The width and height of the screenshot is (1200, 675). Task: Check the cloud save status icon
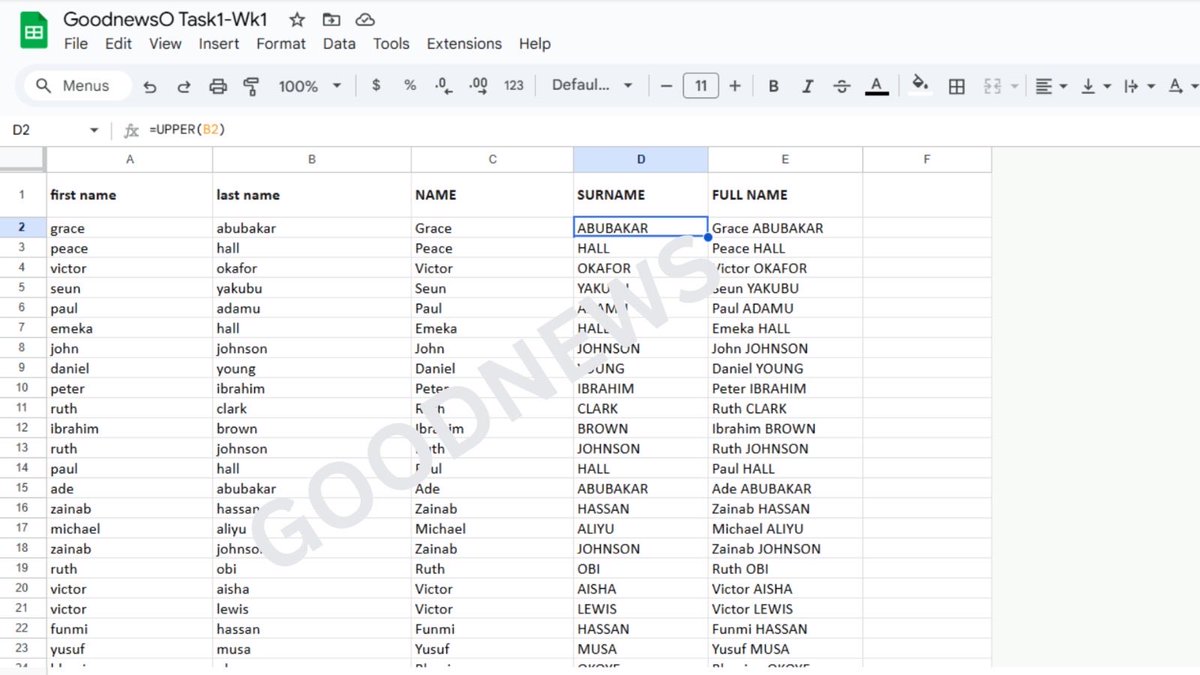point(365,19)
